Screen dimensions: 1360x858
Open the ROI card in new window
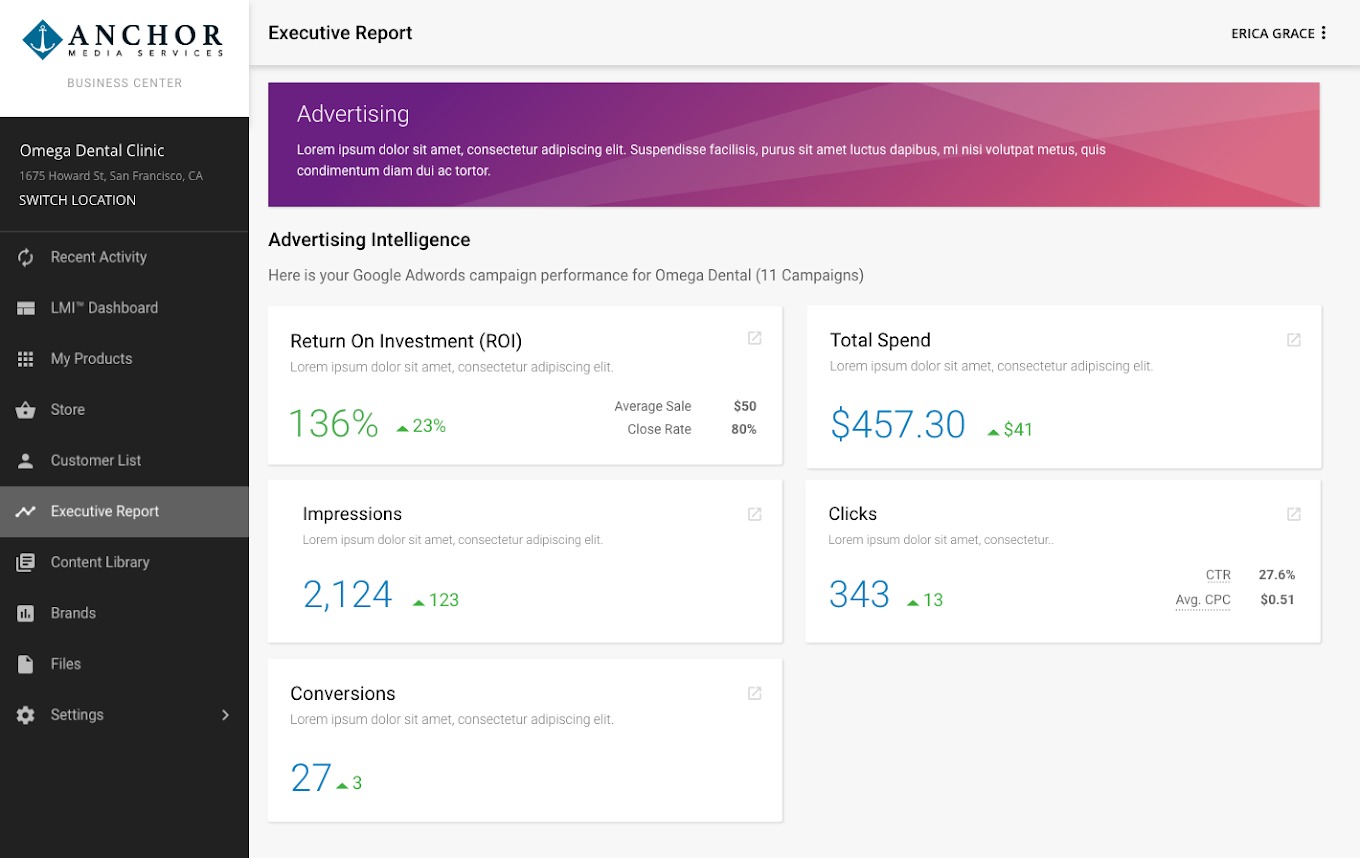point(755,338)
